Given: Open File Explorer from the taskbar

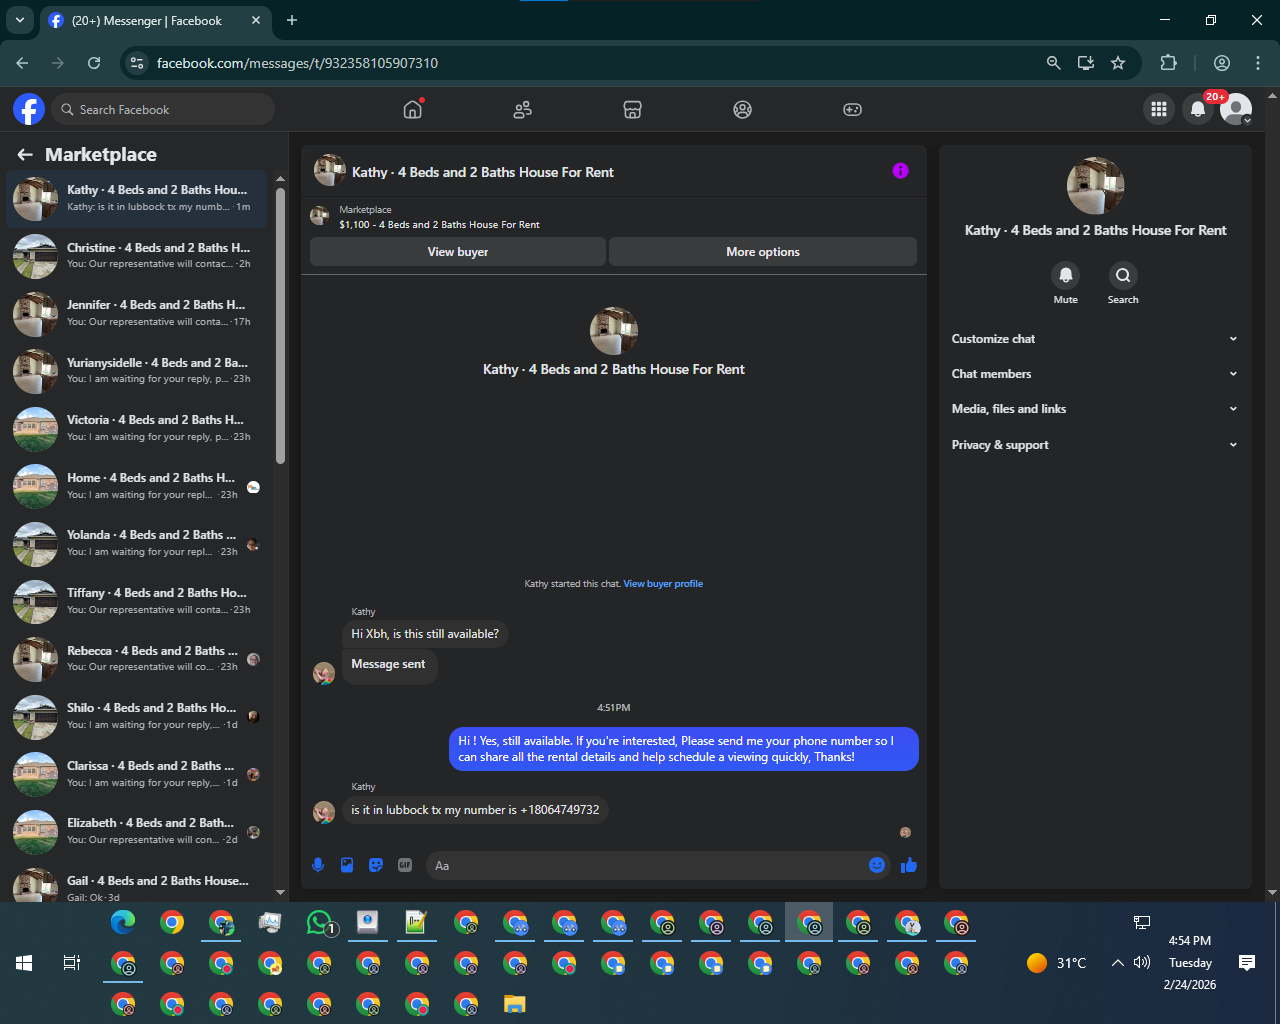Looking at the screenshot, I should click(514, 1004).
